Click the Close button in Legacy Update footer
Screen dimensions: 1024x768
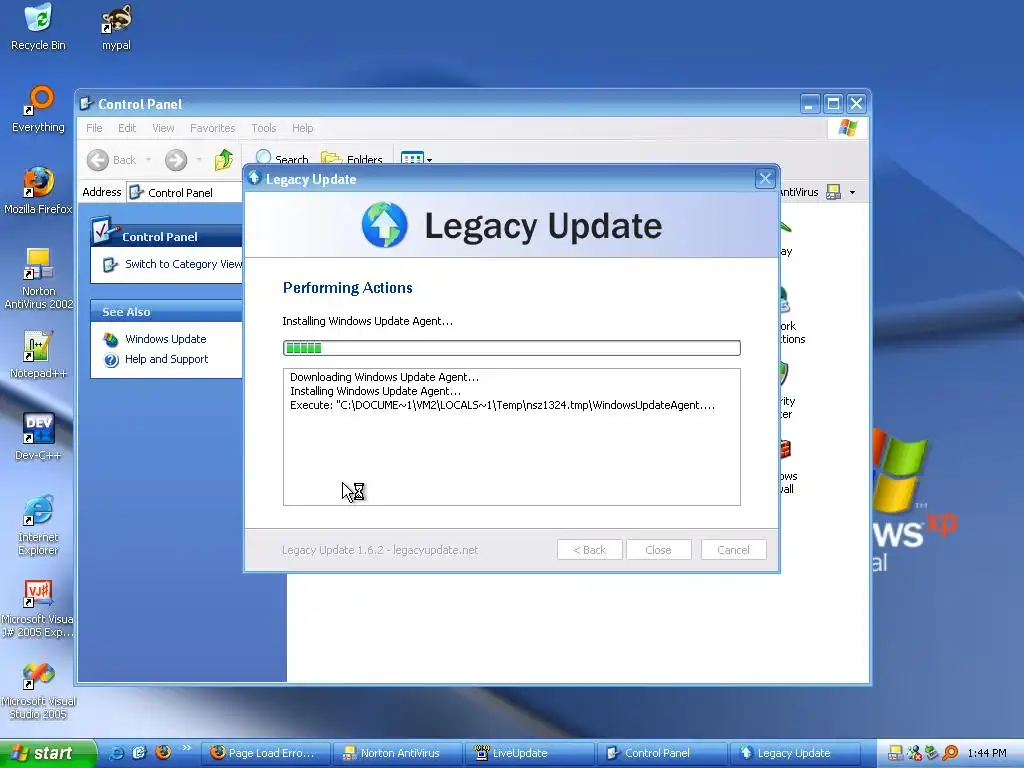pyautogui.click(x=658, y=550)
